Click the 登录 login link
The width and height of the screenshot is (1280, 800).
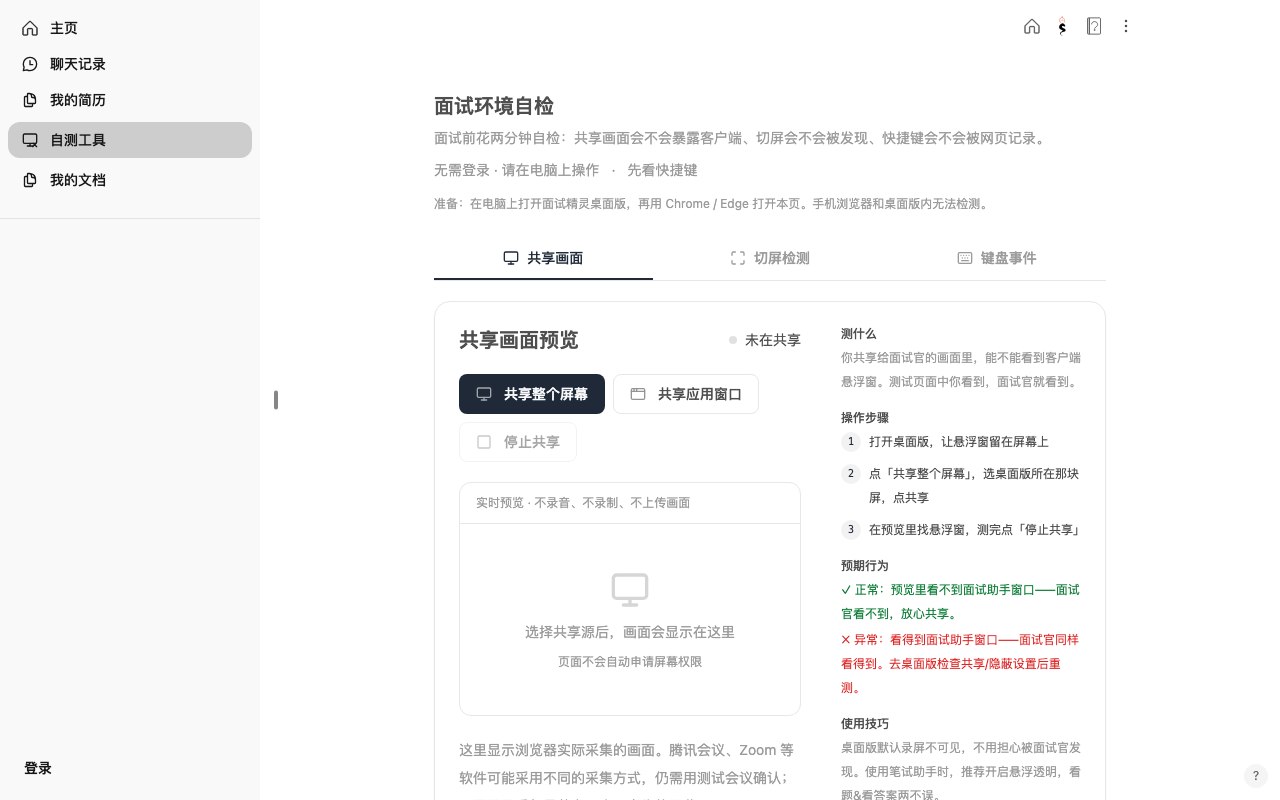pyautogui.click(x=38, y=768)
